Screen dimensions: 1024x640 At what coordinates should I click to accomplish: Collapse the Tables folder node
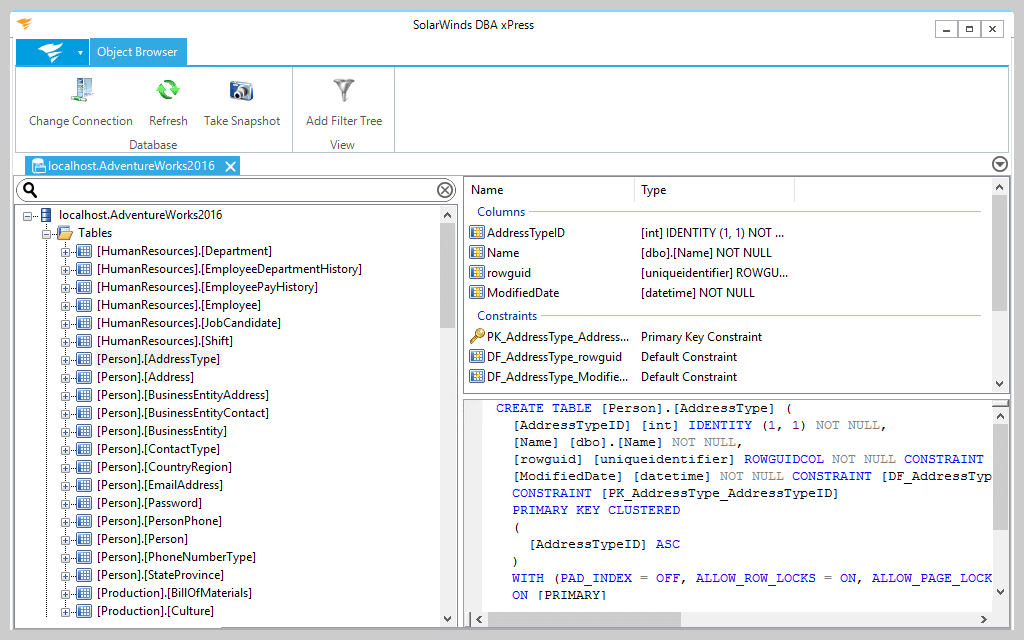(x=46, y=232)
